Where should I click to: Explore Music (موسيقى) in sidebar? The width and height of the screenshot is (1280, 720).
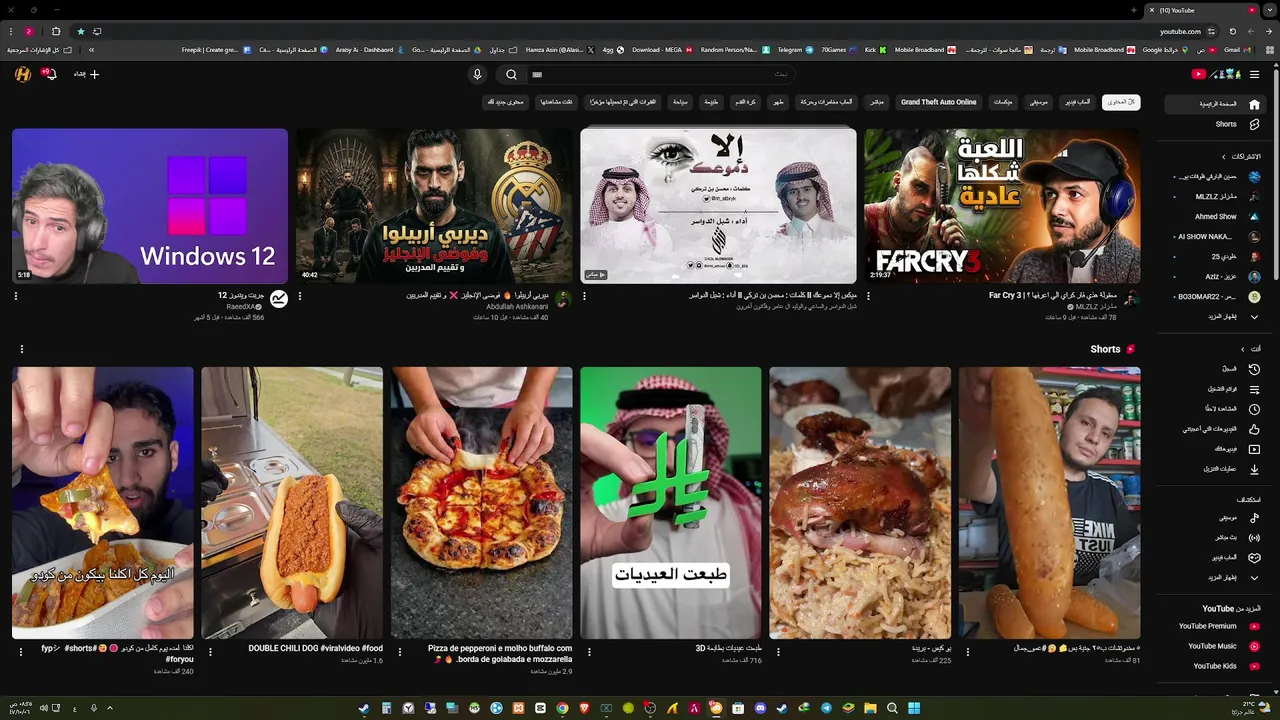(1217, 518)
